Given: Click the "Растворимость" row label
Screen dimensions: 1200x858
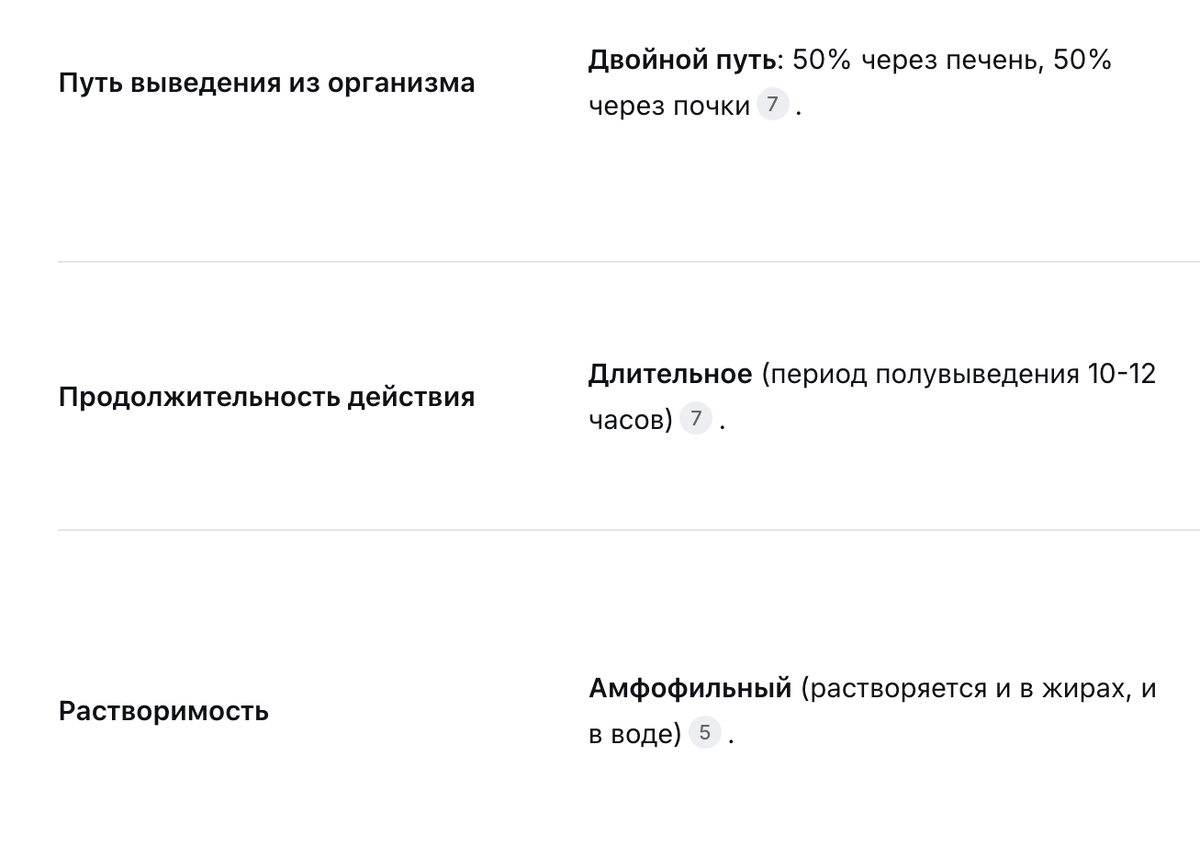Looking at the screenshot, I should click(x=164, y=712).
